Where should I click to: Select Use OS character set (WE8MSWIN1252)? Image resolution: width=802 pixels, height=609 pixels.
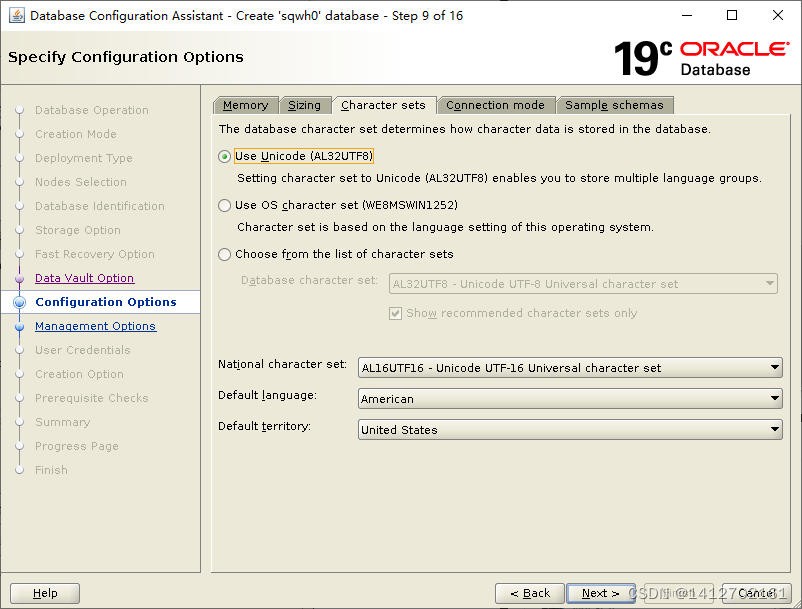[x=224, y=206]
